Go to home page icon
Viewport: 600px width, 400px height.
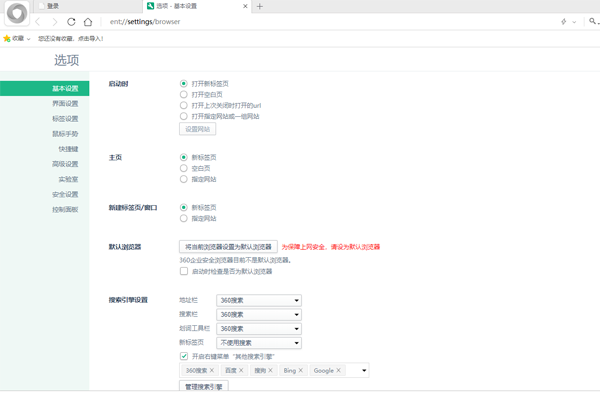pos(88,21)
